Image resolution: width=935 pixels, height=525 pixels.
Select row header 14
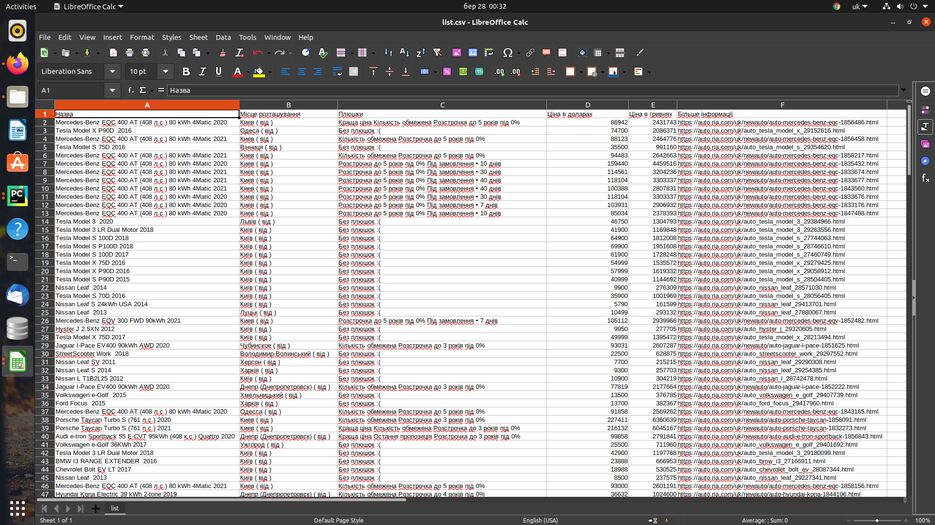coord(45,221)
